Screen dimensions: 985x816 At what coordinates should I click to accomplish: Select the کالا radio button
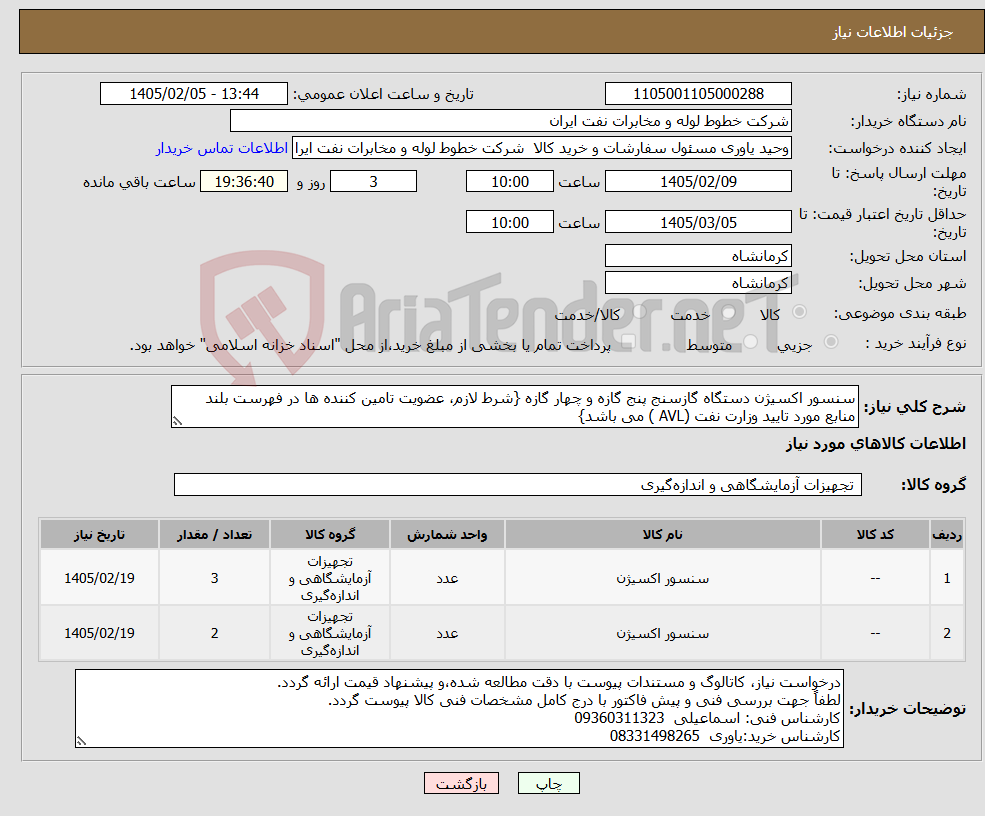point(800,312)
